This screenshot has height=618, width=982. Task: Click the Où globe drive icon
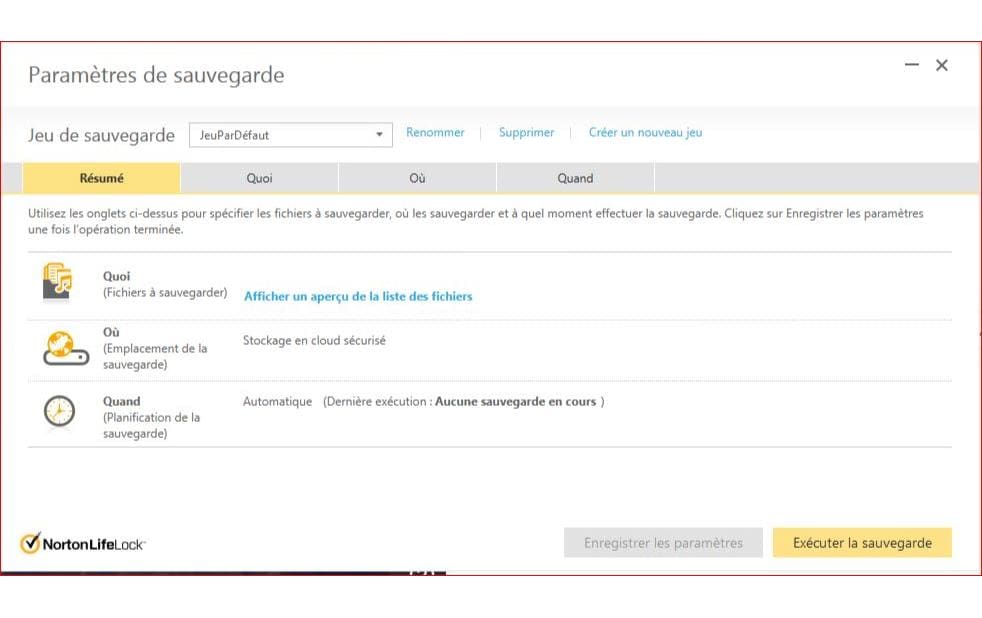(59, 348)
